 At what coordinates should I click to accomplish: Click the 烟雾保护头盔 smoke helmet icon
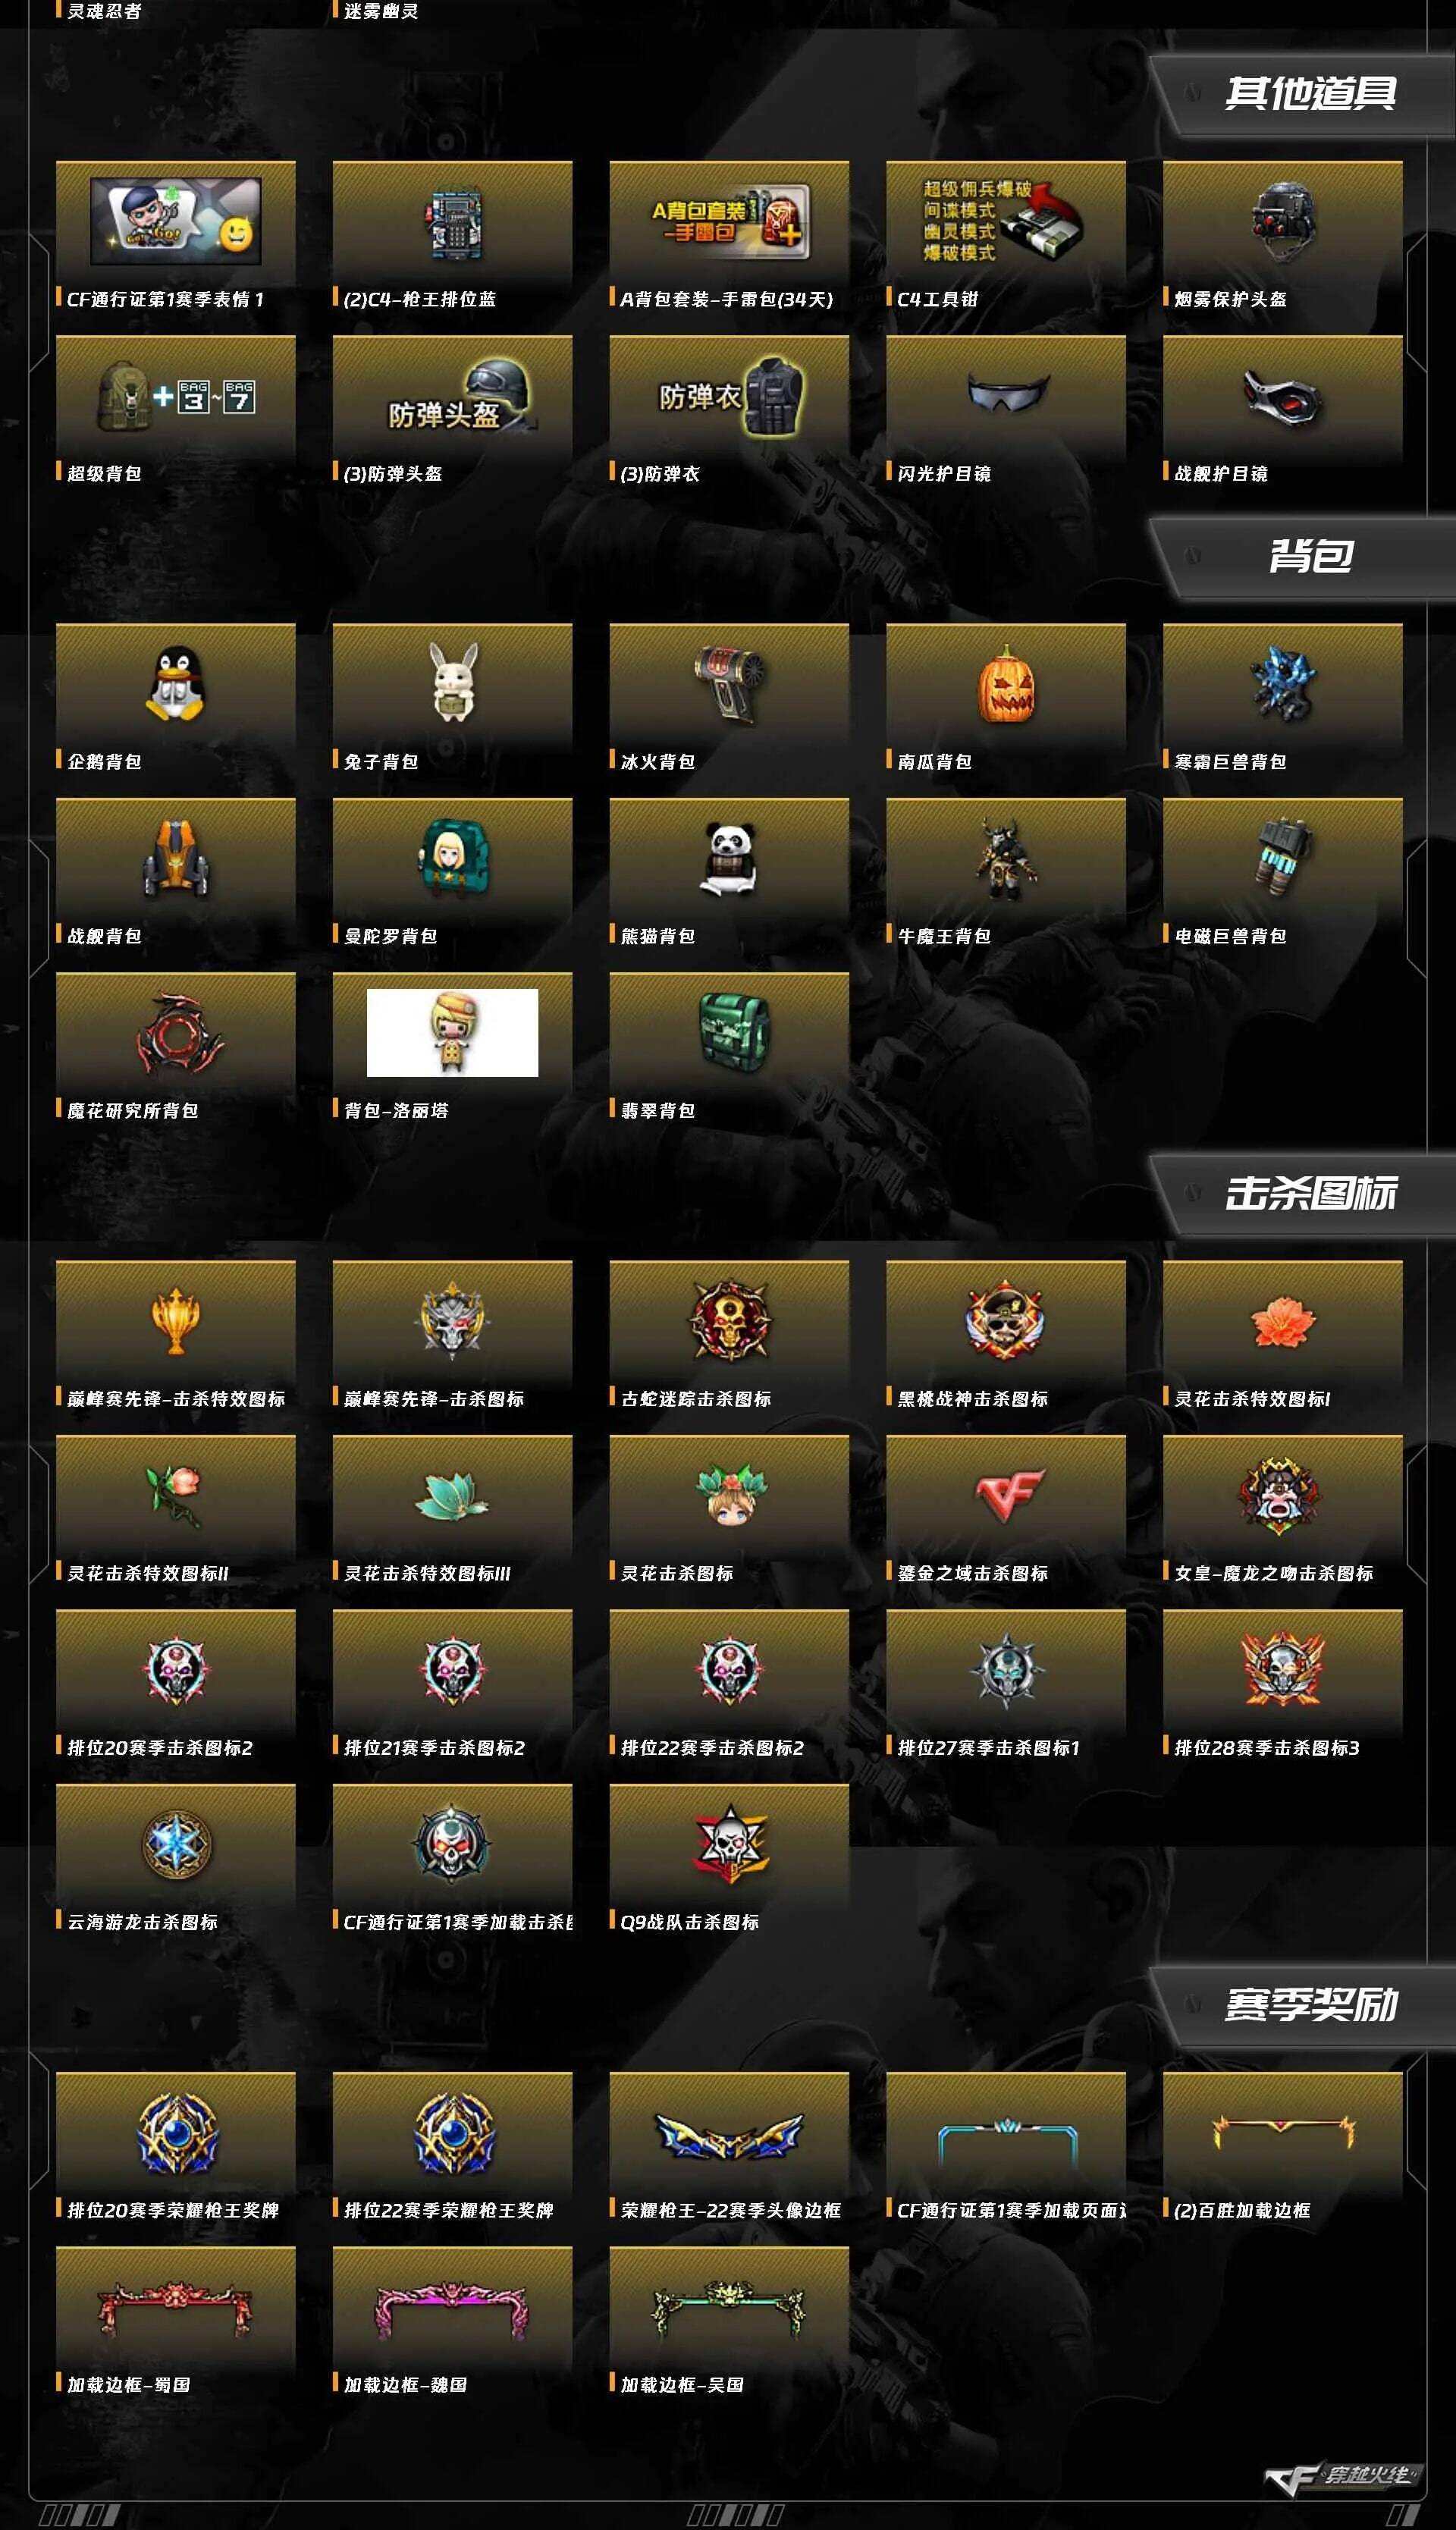[1282, 221]
